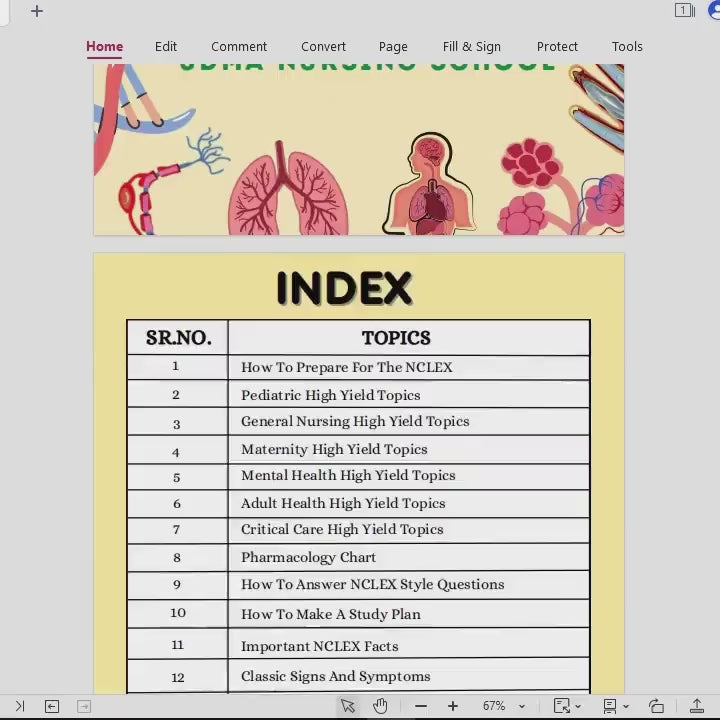This screenshot has width=720, height=720.
Task: Click the INDEX heading text
Action: [x=344, y=288]
